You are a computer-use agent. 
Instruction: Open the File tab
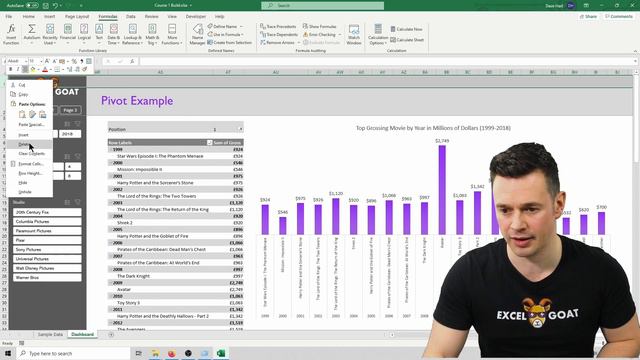[9, 16]
